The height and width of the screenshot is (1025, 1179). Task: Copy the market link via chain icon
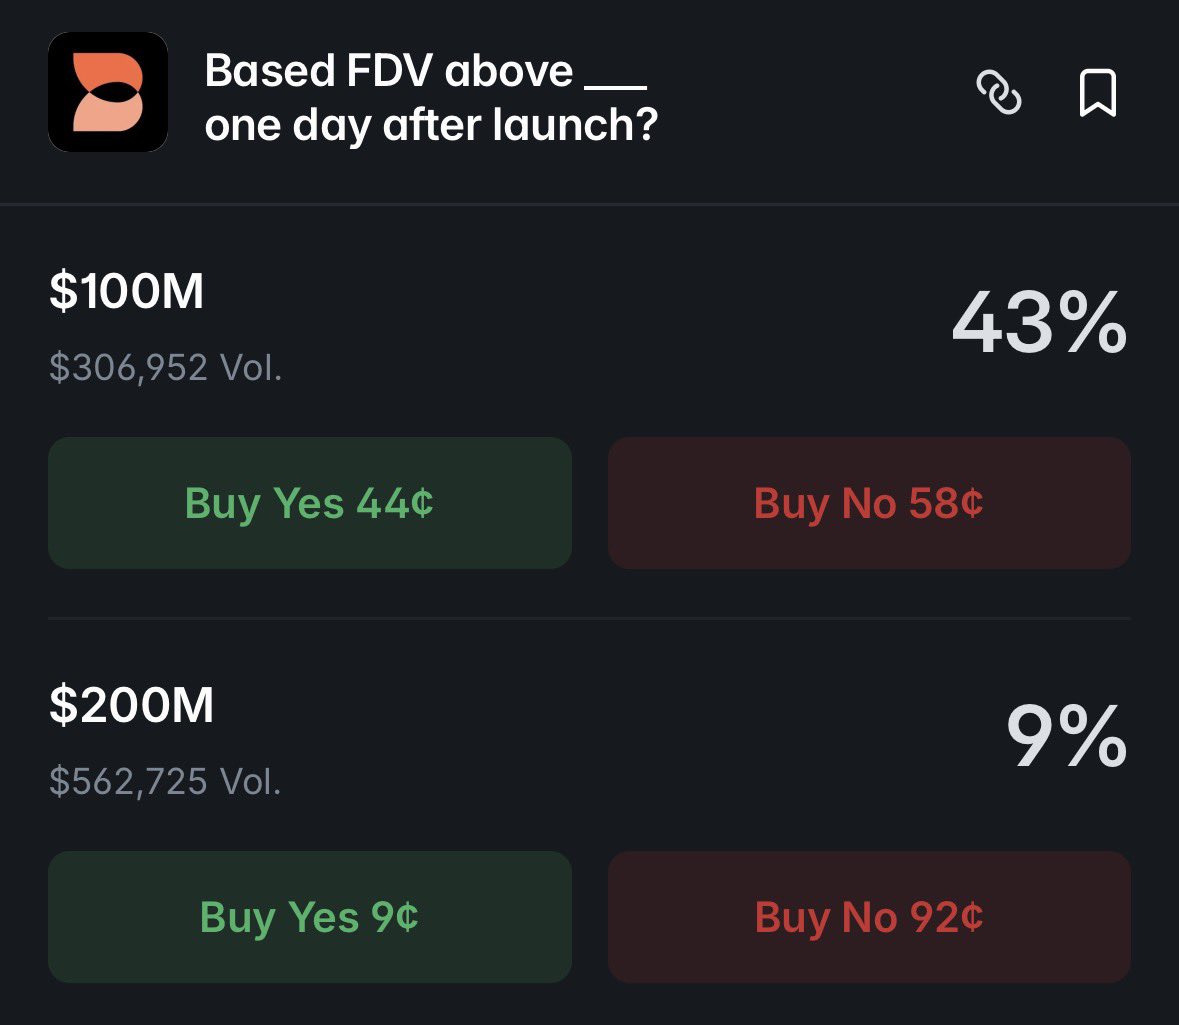click(x=998, y=93)
